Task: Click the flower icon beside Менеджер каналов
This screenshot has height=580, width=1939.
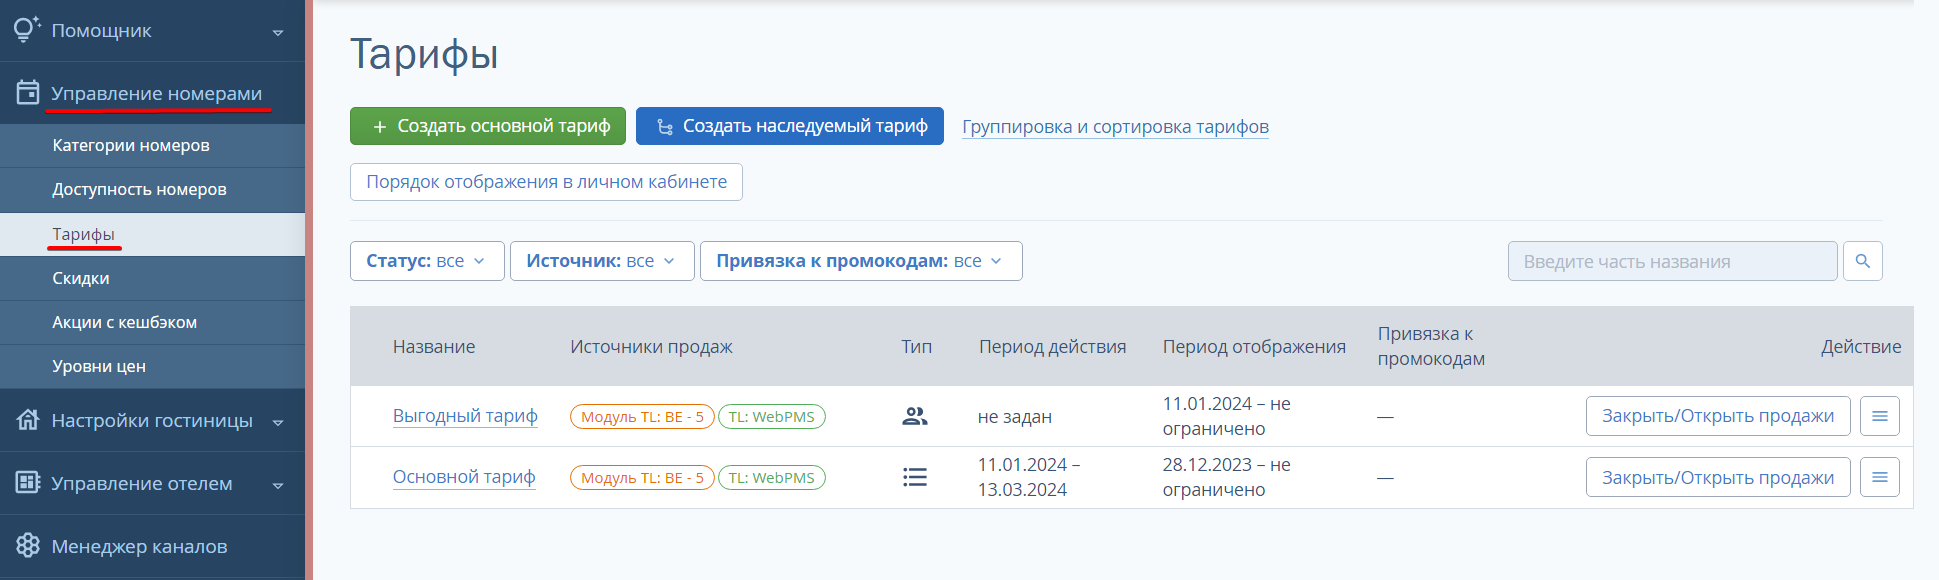Action: coord(28,545)
